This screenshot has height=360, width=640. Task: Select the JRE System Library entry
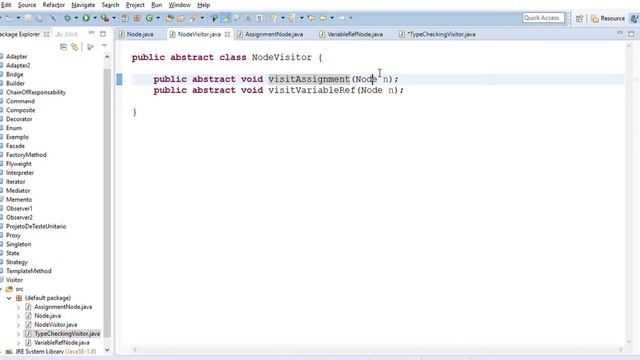pos(55,351)
